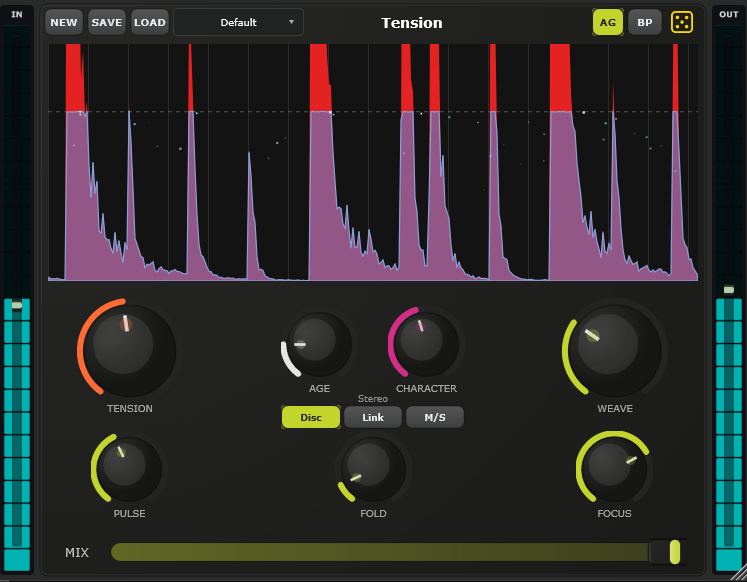Screen dimensions: 747x582
Task: Open the Default preset dropdown
Action: tap(238, 22)
